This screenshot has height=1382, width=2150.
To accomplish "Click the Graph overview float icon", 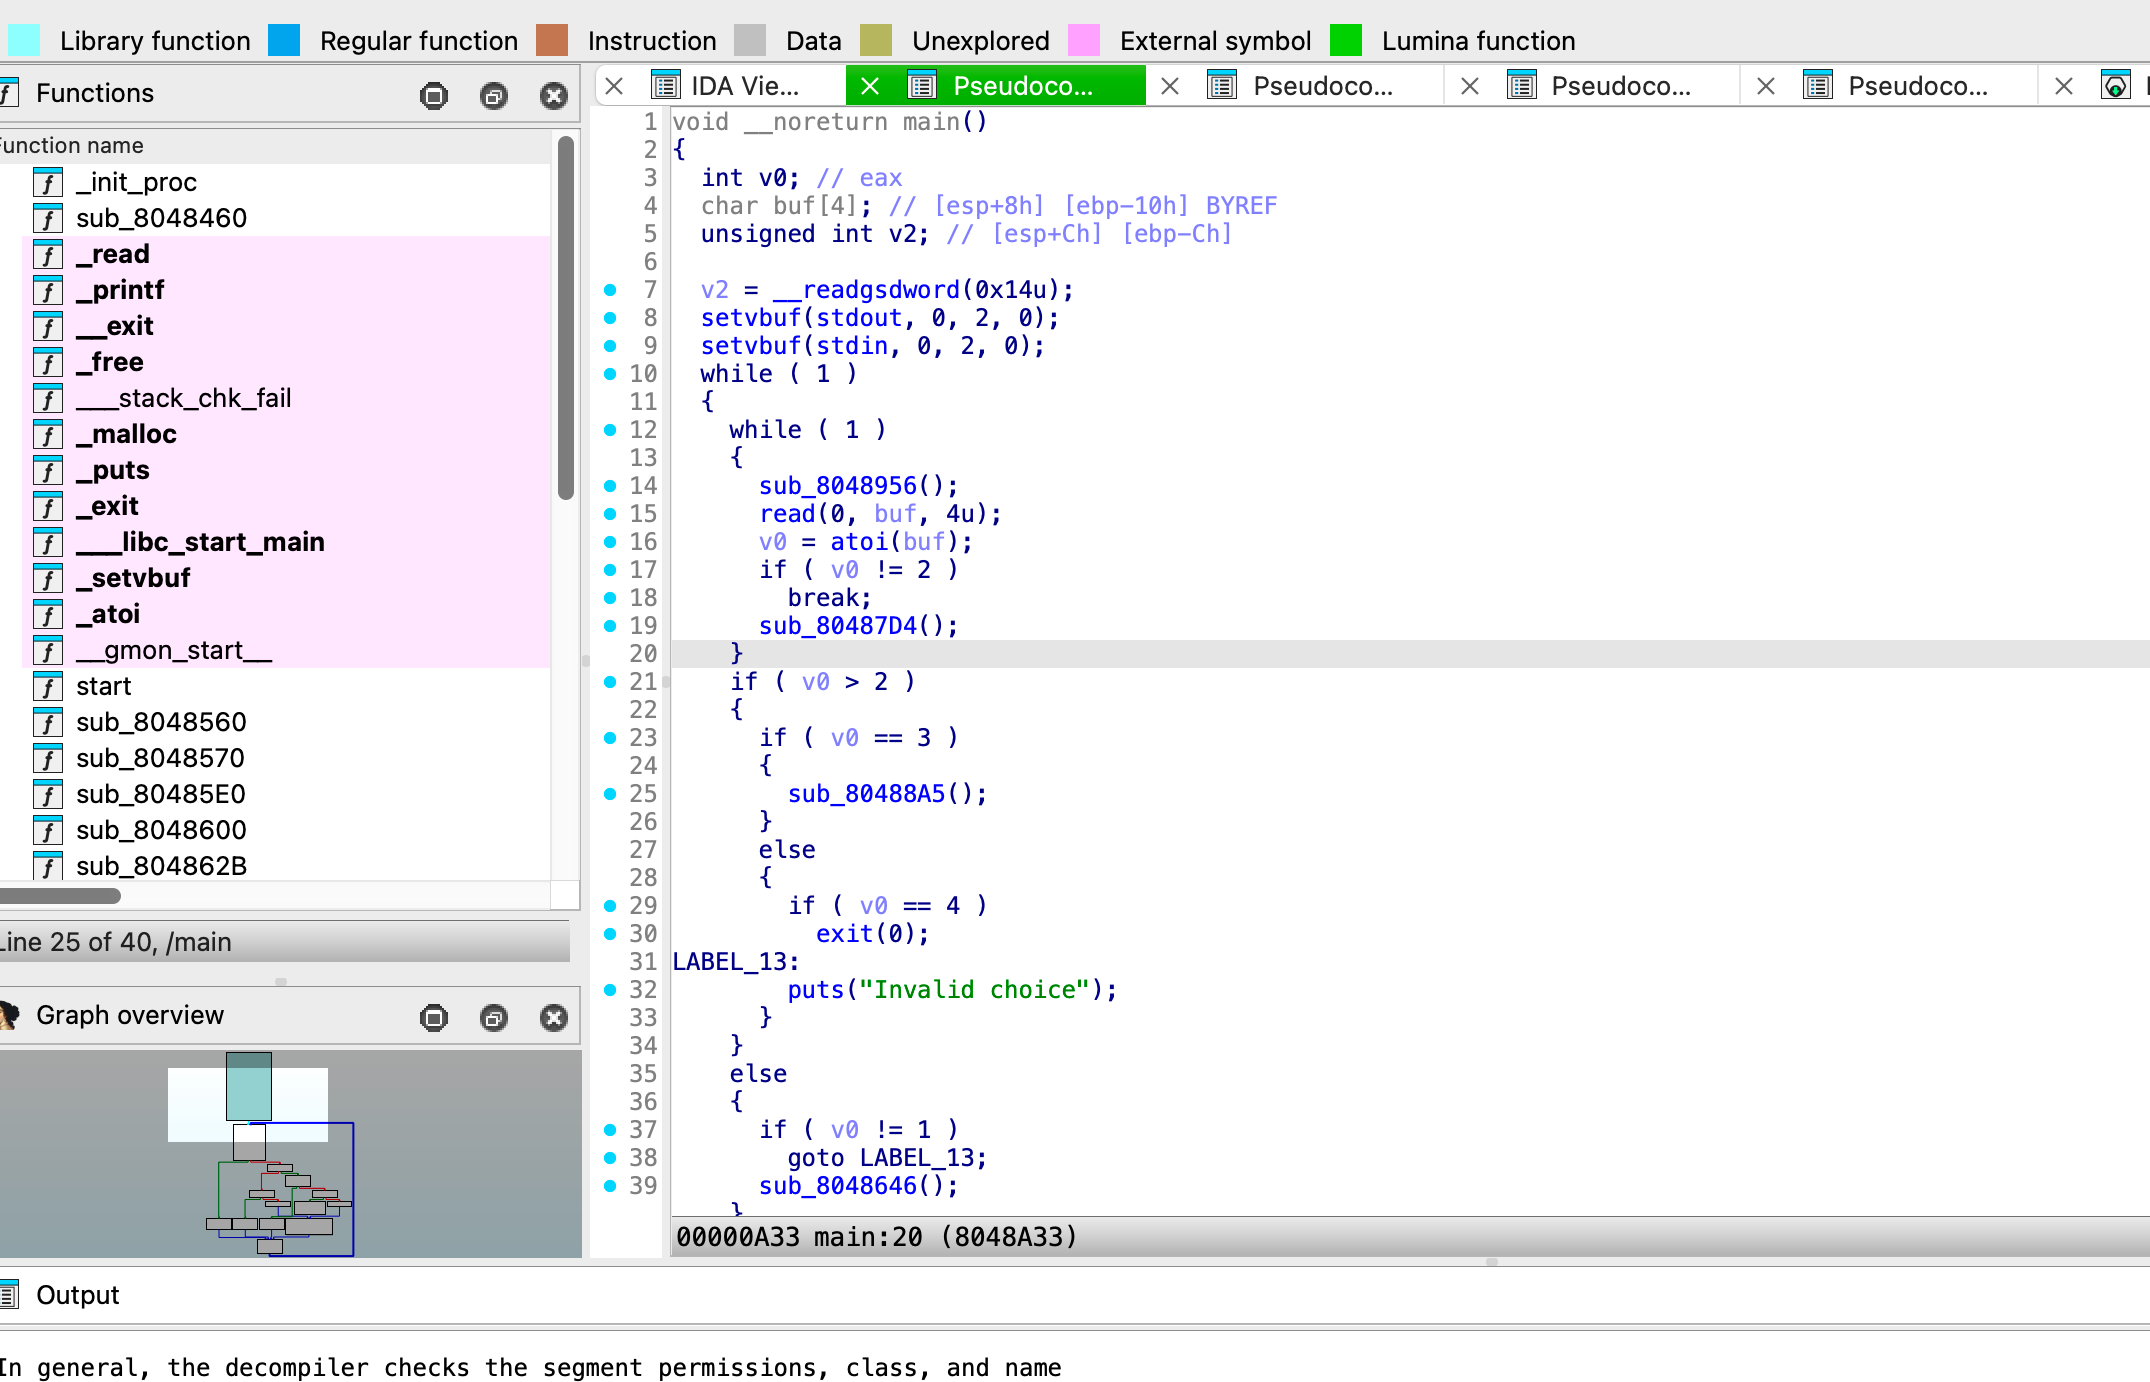I will coord(493,1017).
